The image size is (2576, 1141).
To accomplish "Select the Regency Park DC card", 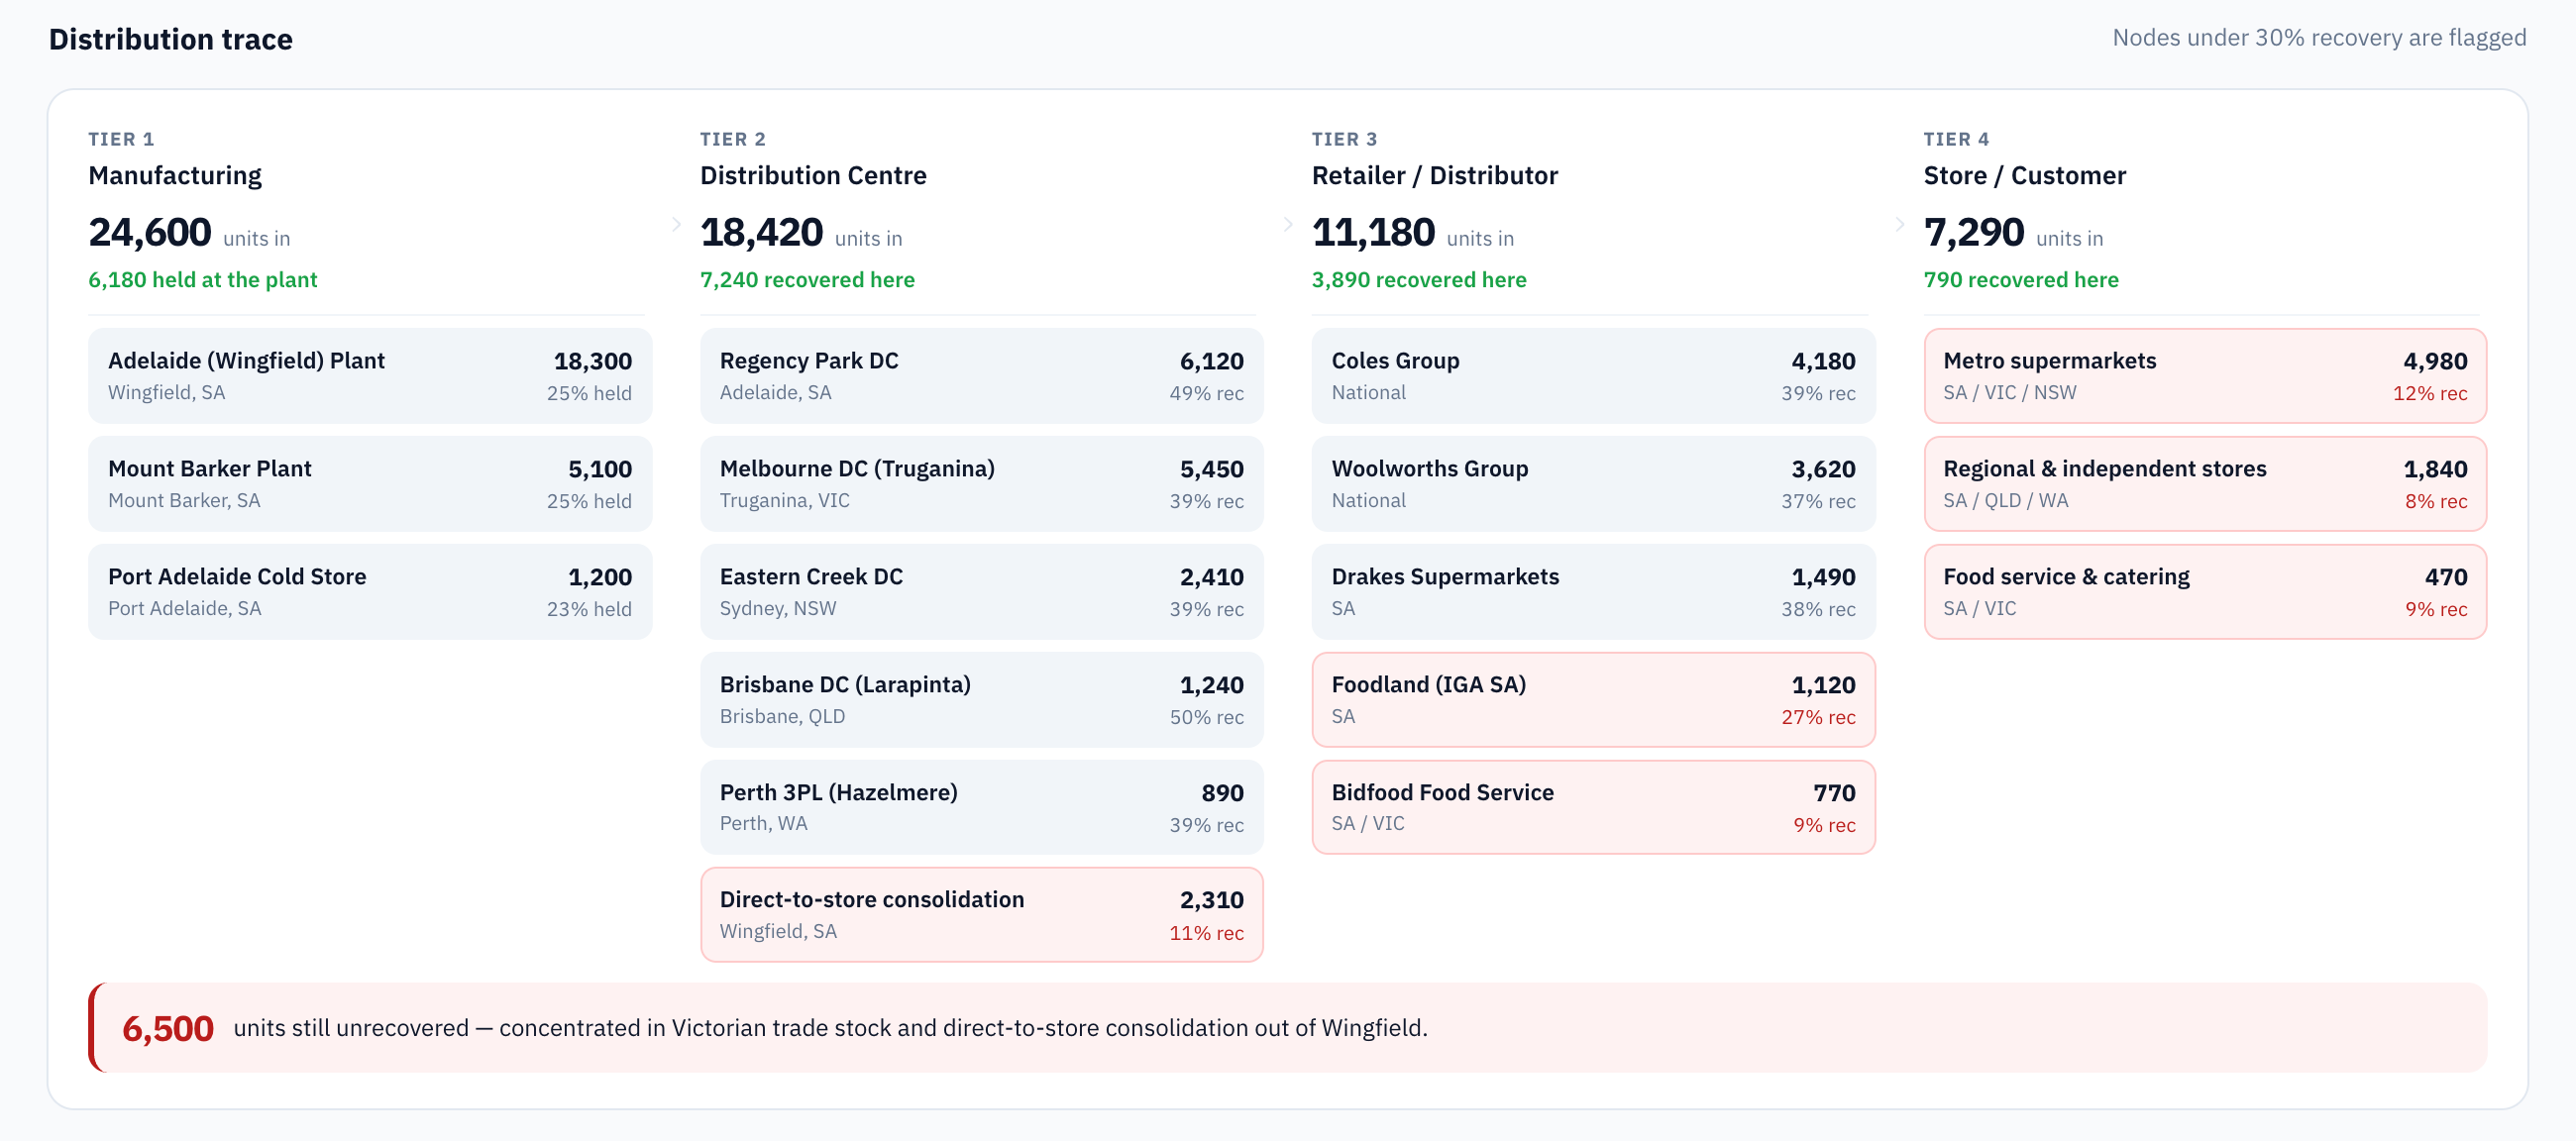I will pos(982,376).
